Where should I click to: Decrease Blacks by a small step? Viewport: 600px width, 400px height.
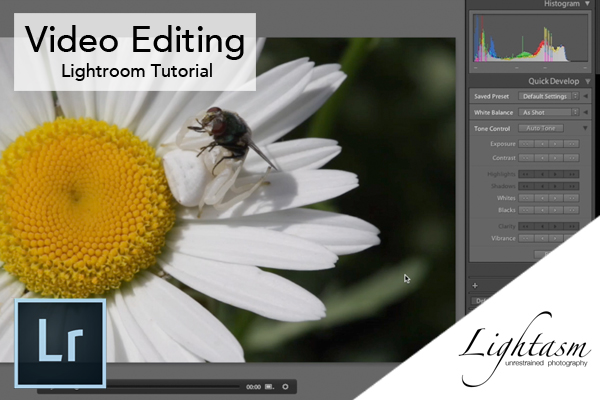tap(541, 210)
